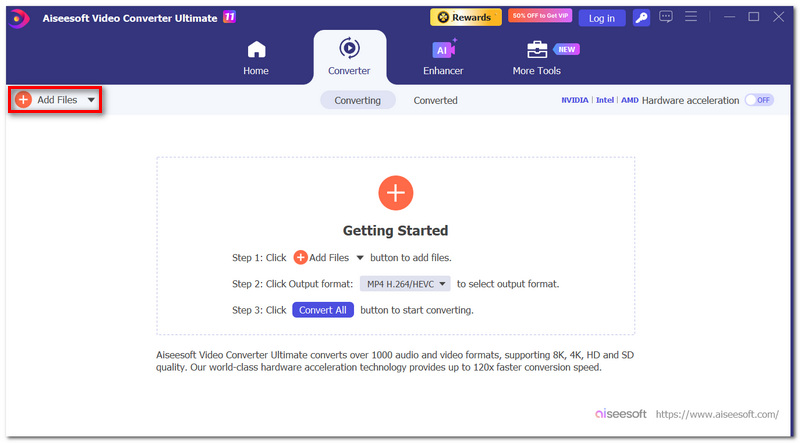Click the Convert All button
Image resolution: width=800 pixels, height=443 pixels.
[x=323, y=310]
